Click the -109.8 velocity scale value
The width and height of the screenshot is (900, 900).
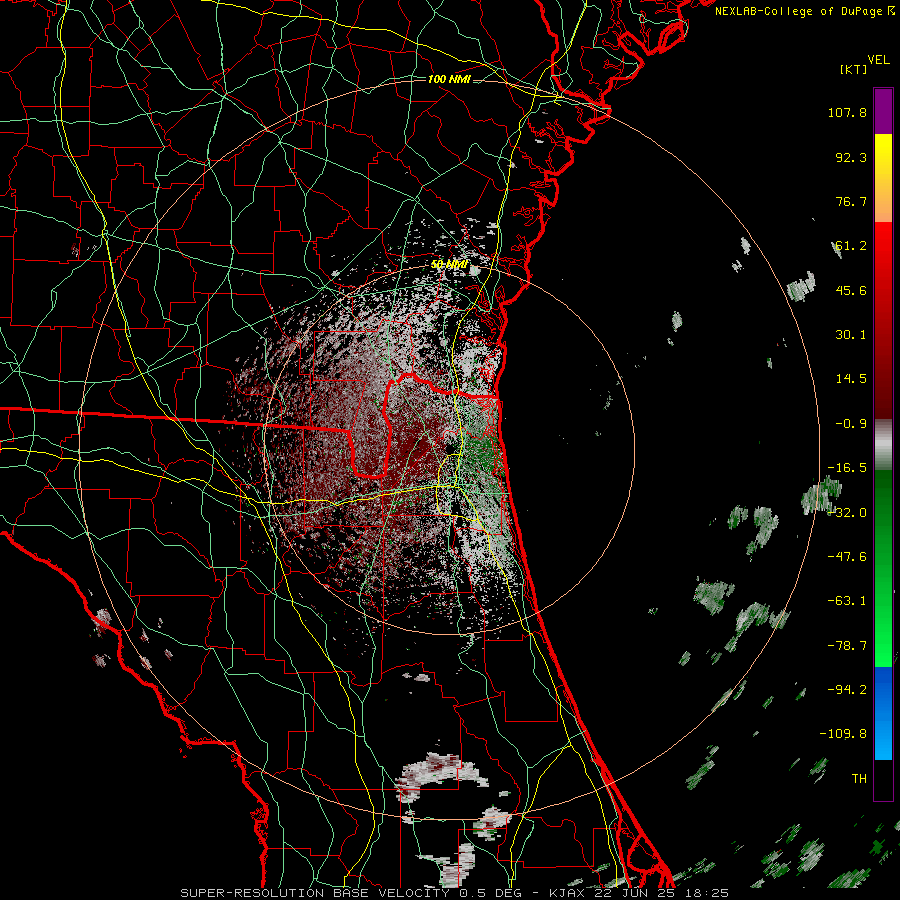(x=843, y=734)
